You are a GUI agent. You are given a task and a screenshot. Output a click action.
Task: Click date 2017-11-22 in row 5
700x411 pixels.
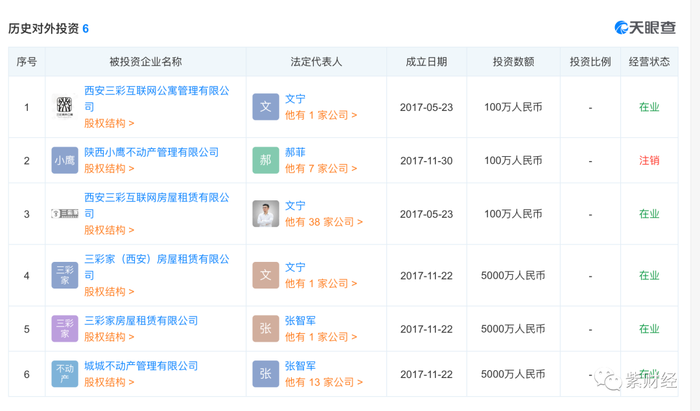[x=426, y=329]
